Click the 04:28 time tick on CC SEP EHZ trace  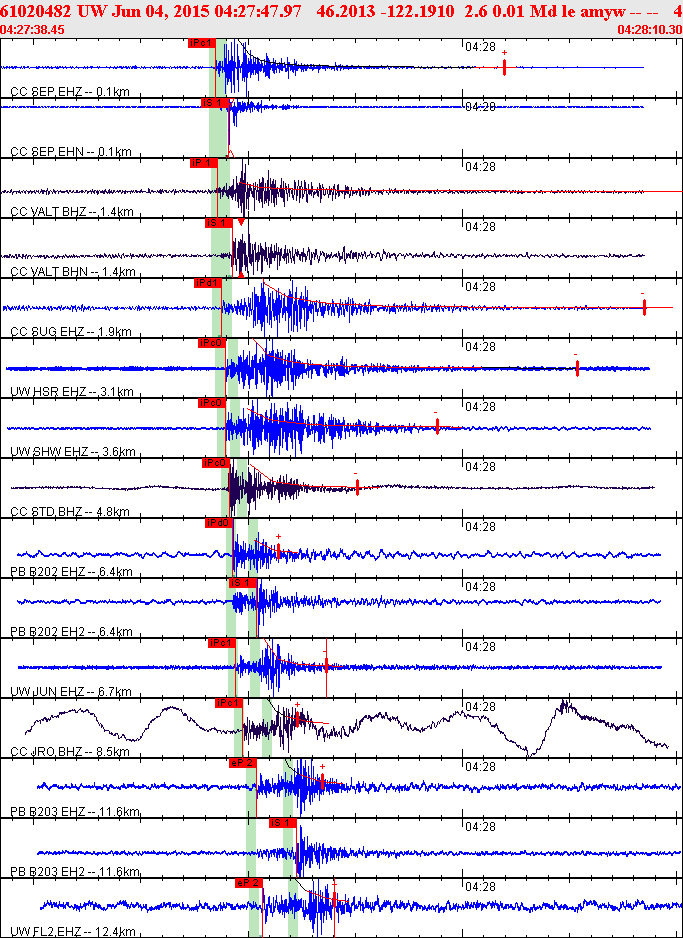480,46
